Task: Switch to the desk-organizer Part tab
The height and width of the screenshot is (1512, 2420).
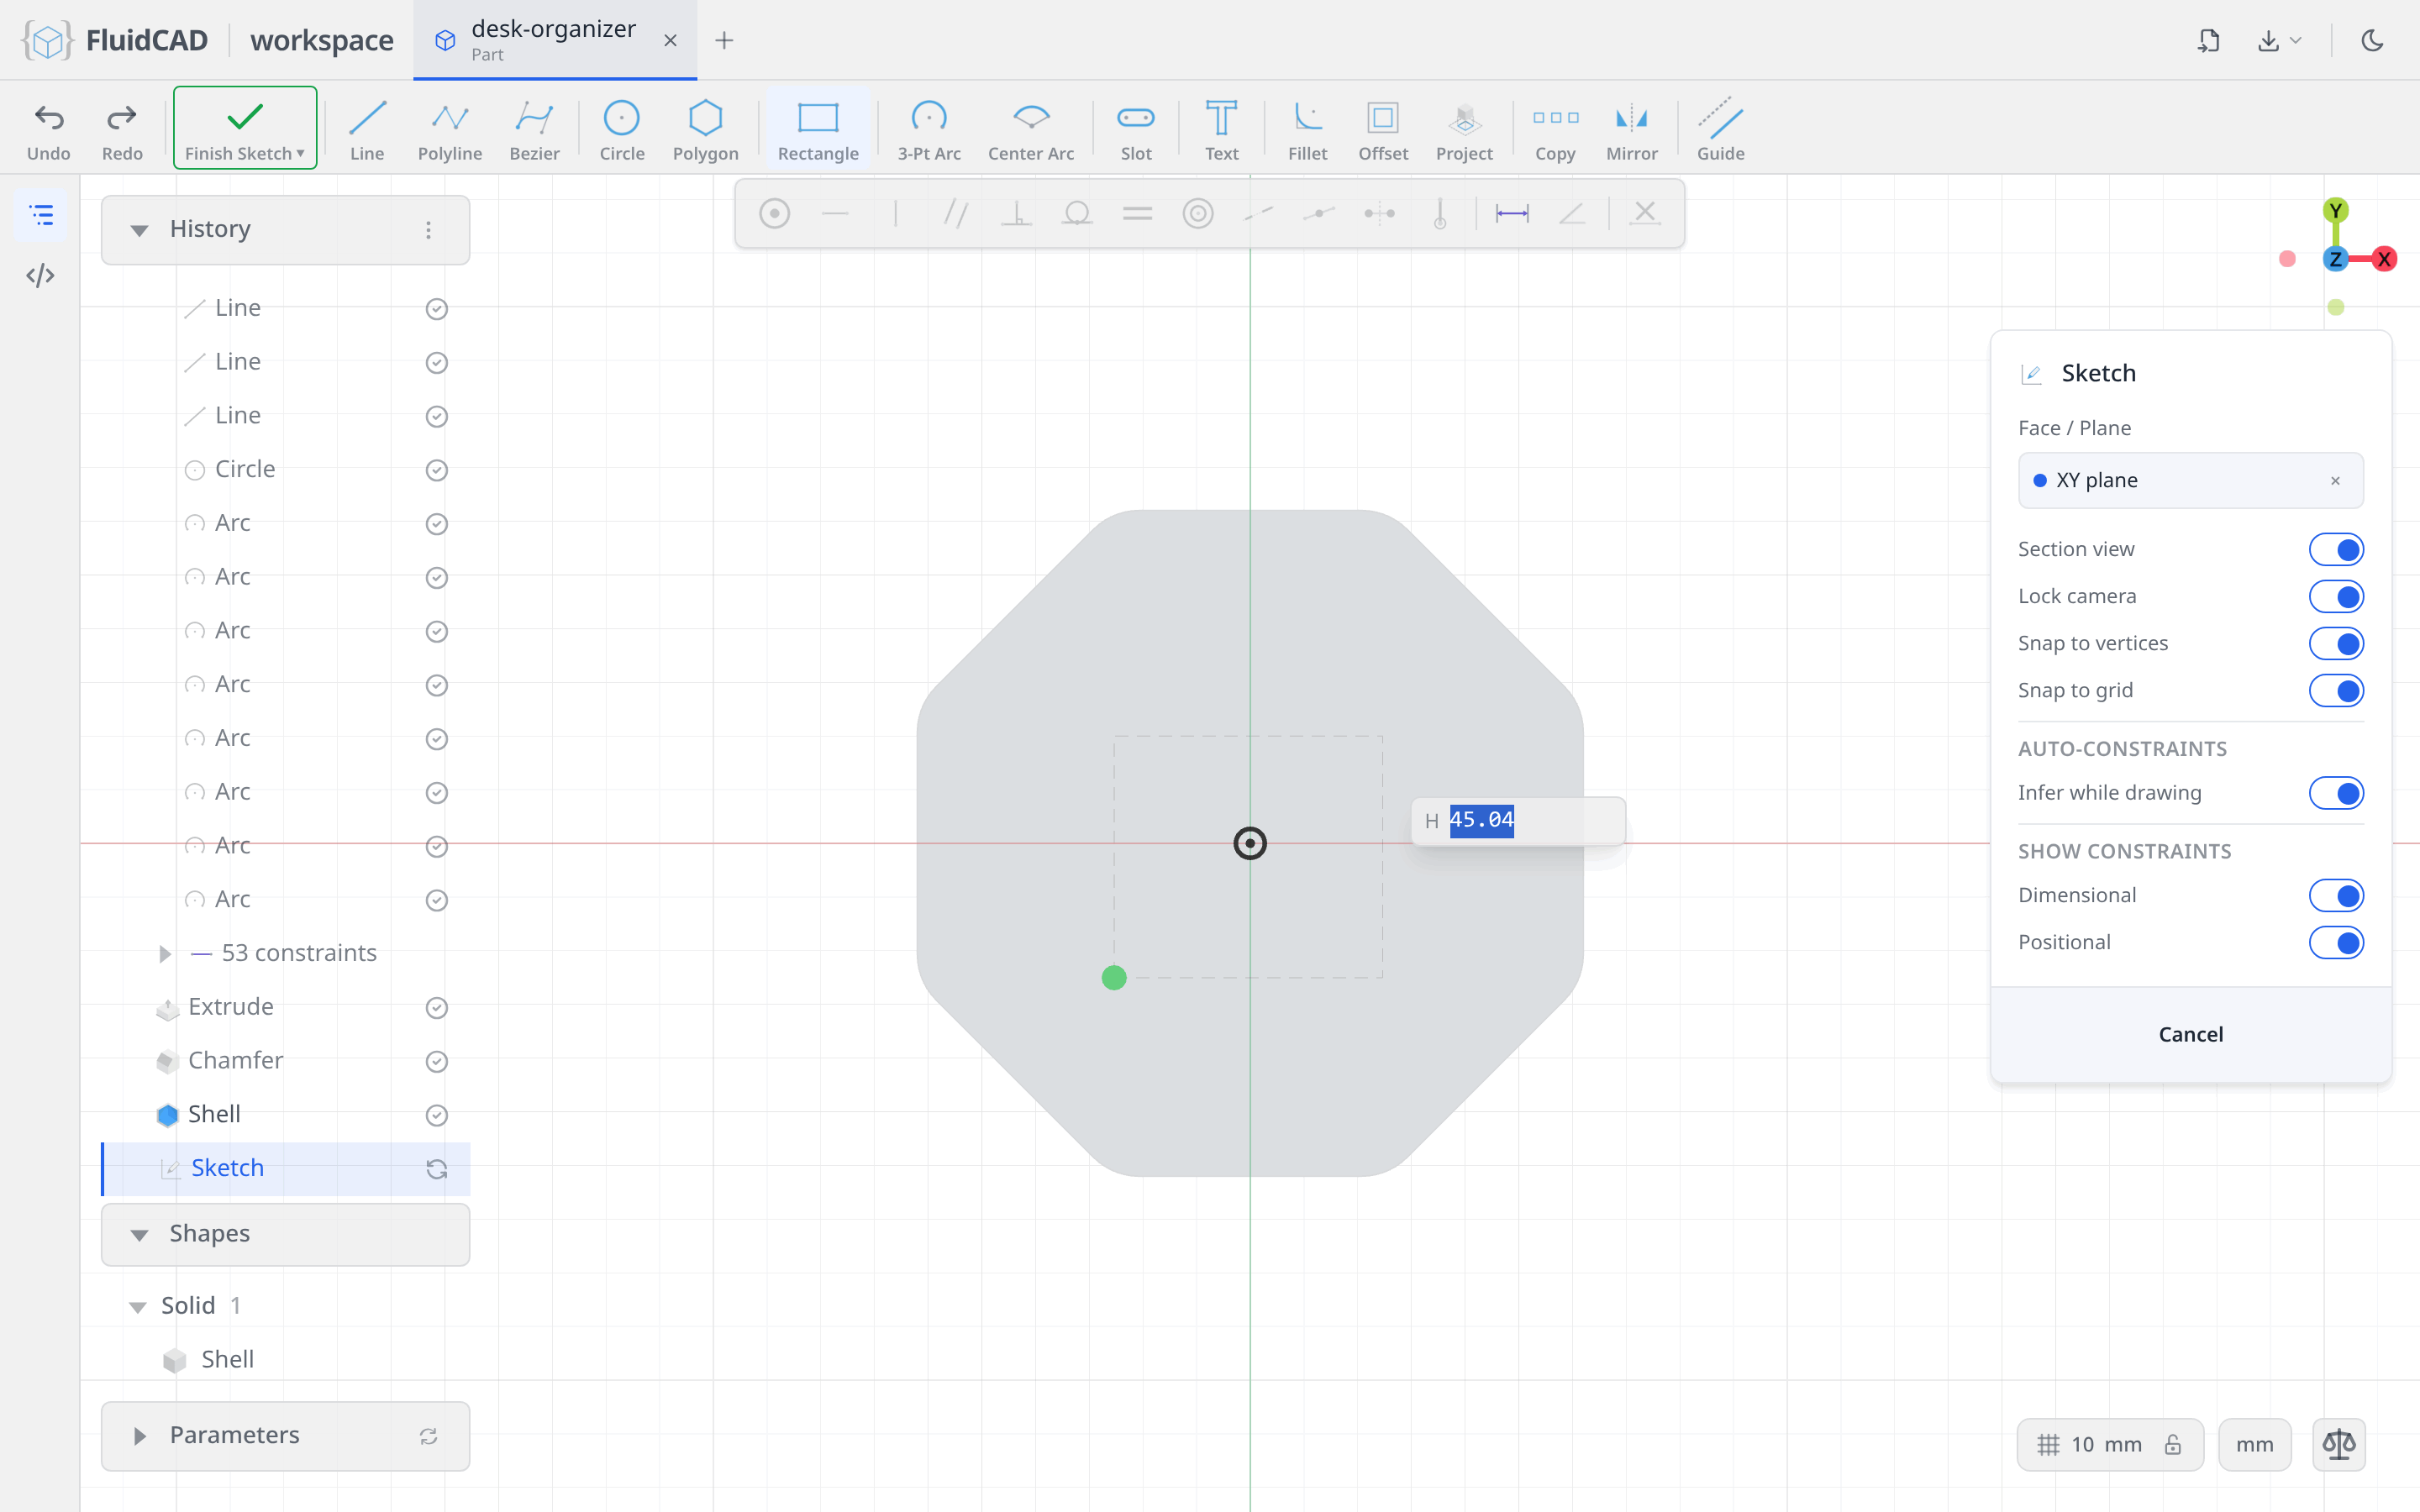Action: [554, 40]
